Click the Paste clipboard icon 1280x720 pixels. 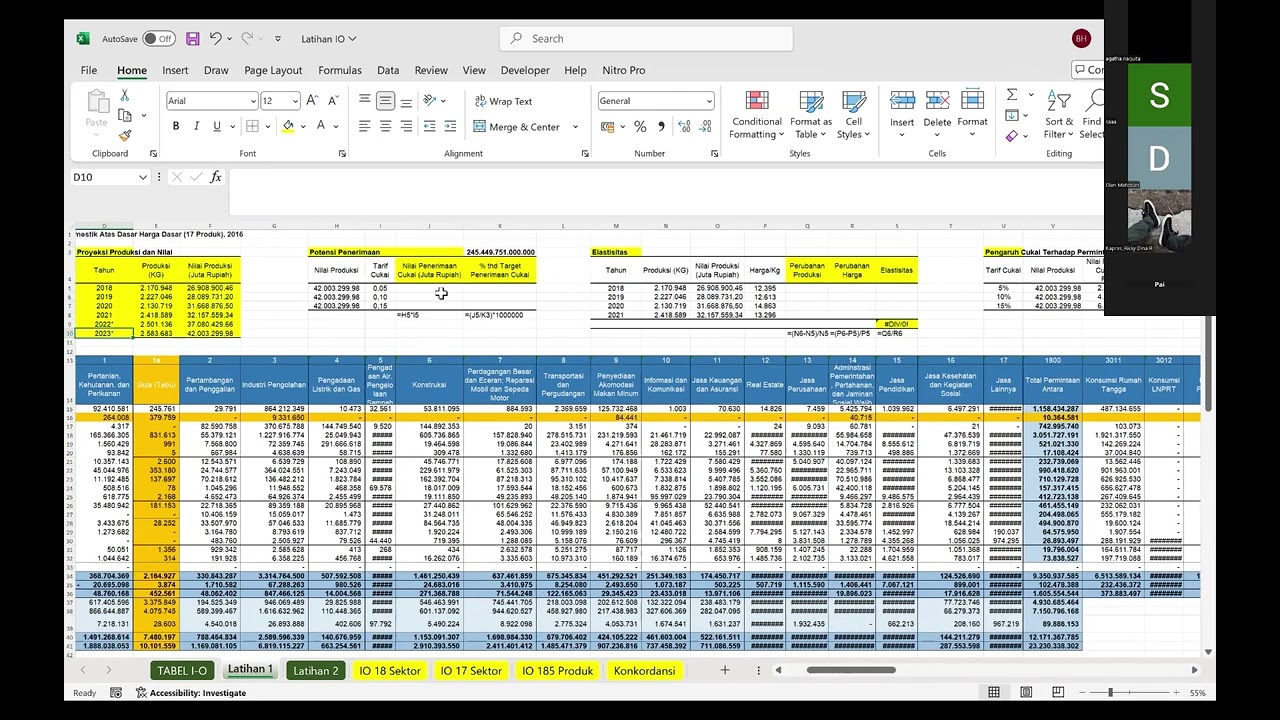click(x=97, y=101)
